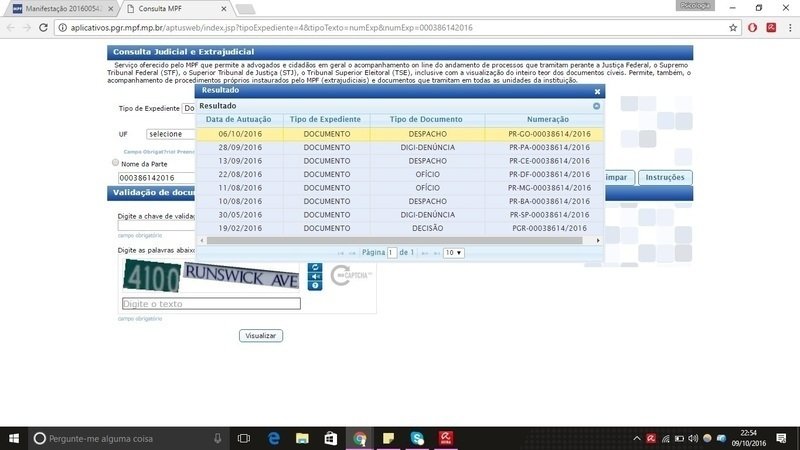Open reCAPTCHA help icon

click(315, 286)
